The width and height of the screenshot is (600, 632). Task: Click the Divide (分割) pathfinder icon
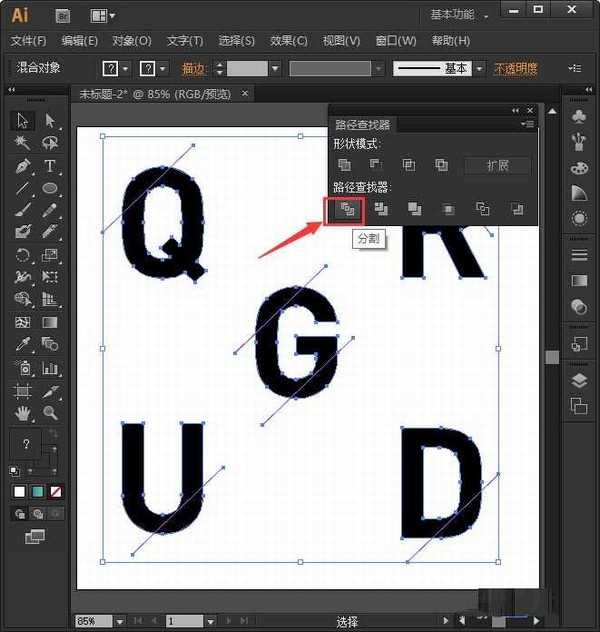point(346,209)
